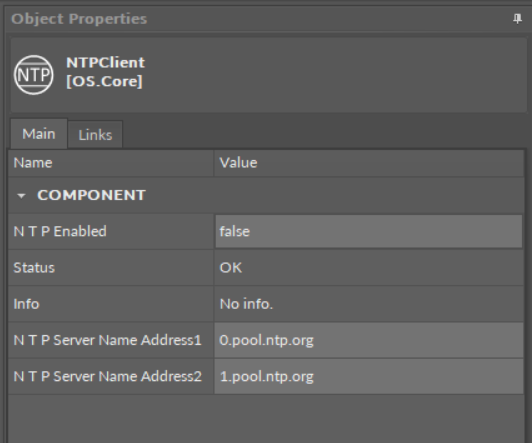The image size is (532, 443).
Task: Click the NTPClient [OS.Core] title text
Action: point(106,72)
